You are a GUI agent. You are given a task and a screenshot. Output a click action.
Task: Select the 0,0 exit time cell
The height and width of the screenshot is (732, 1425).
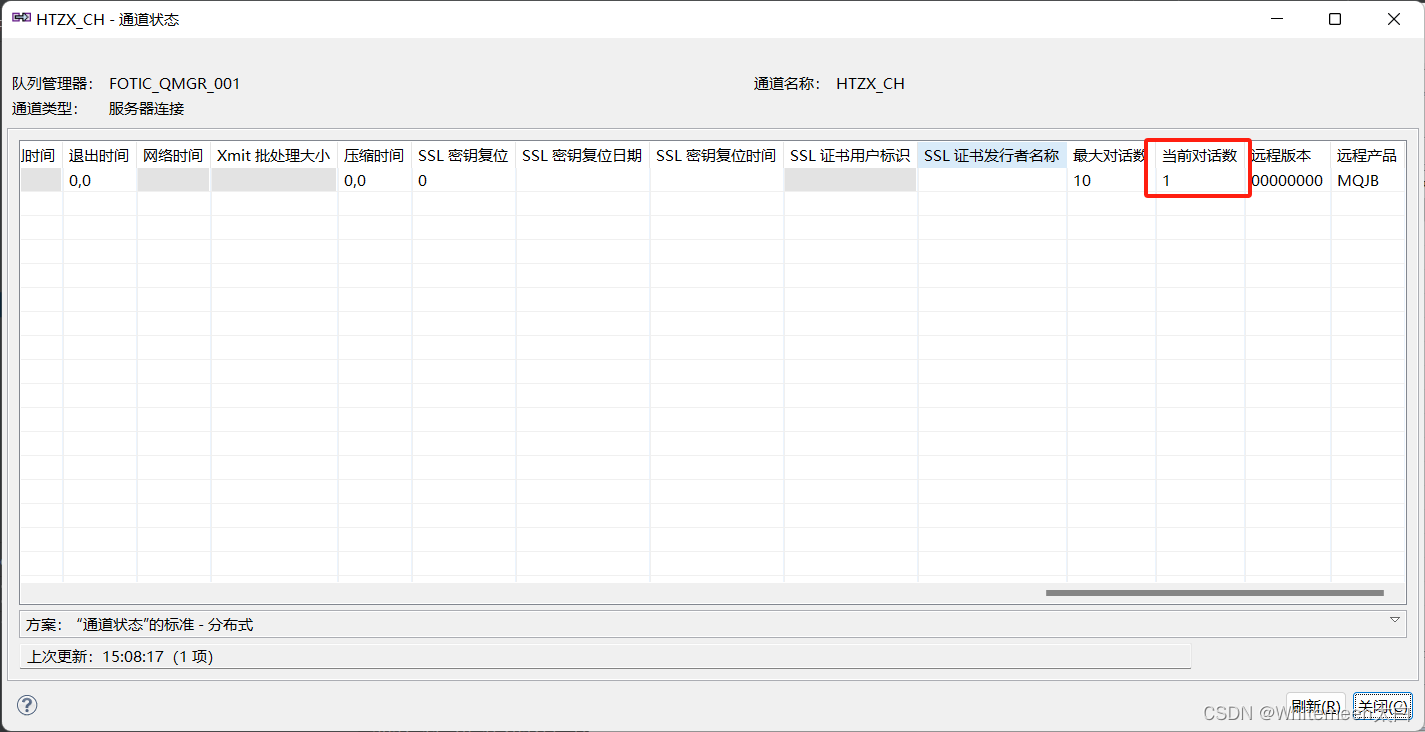pos(100,181)
